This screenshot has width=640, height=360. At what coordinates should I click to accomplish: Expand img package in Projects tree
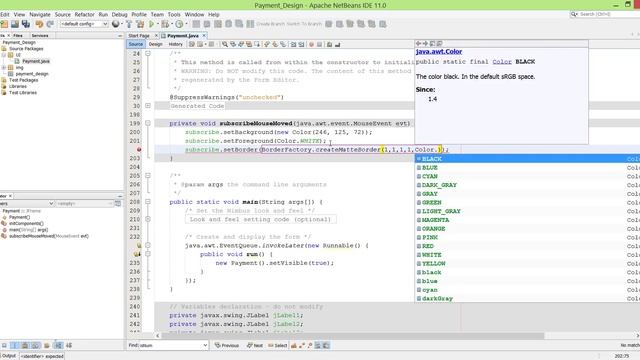(x=4, y=67)
